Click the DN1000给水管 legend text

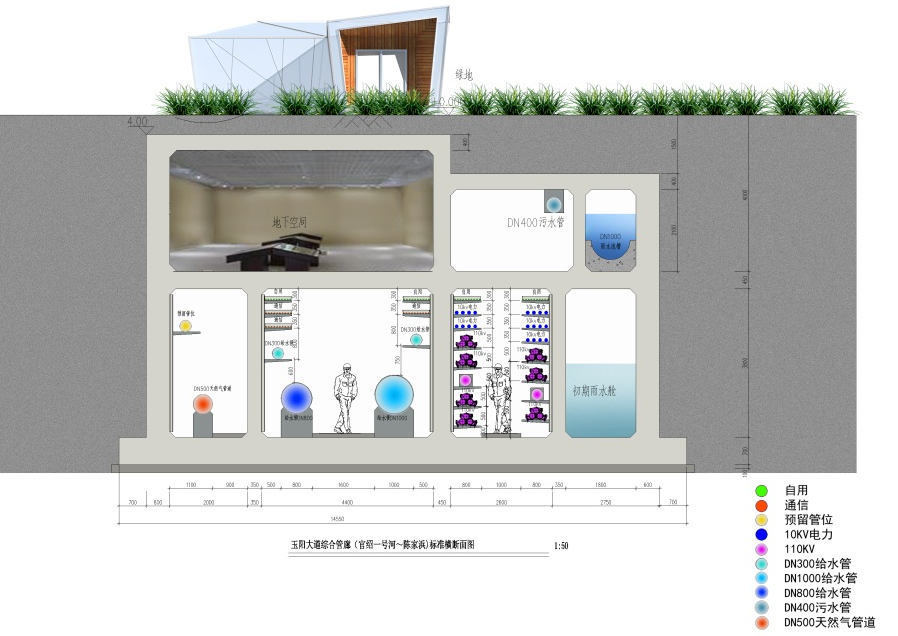click(820, 578)
